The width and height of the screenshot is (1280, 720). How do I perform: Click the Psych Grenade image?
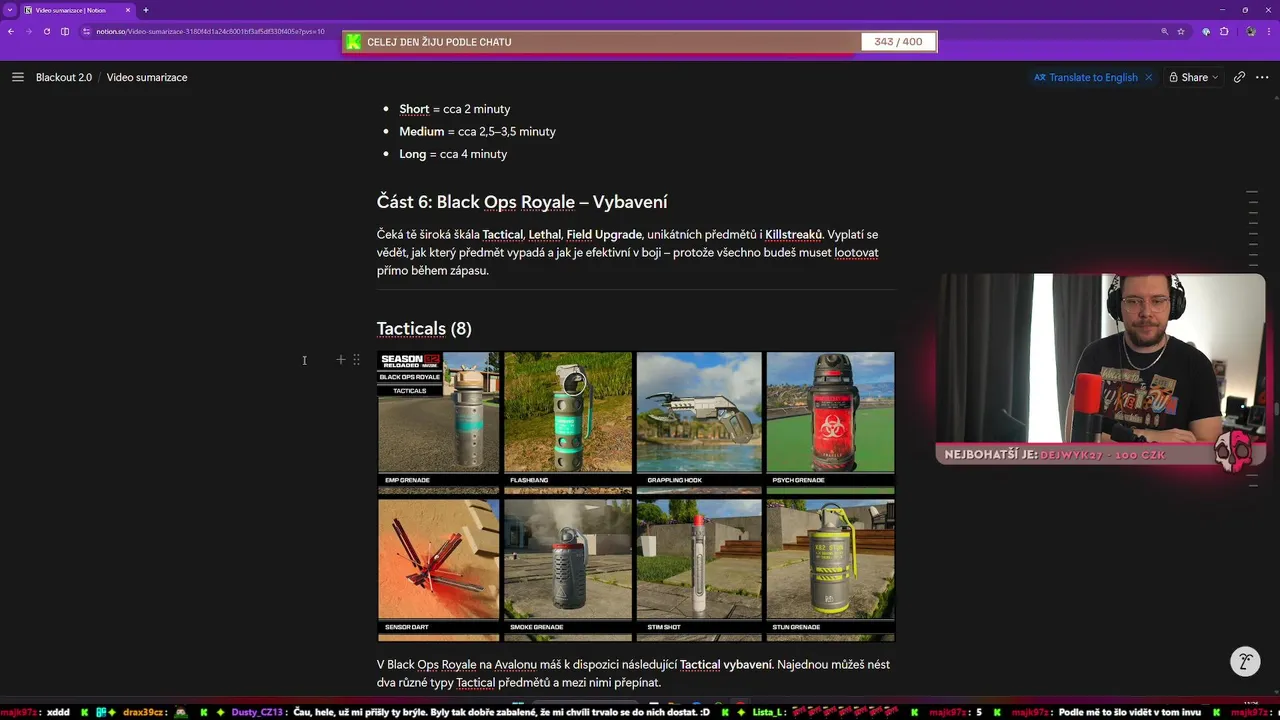(x=830, y=421)
